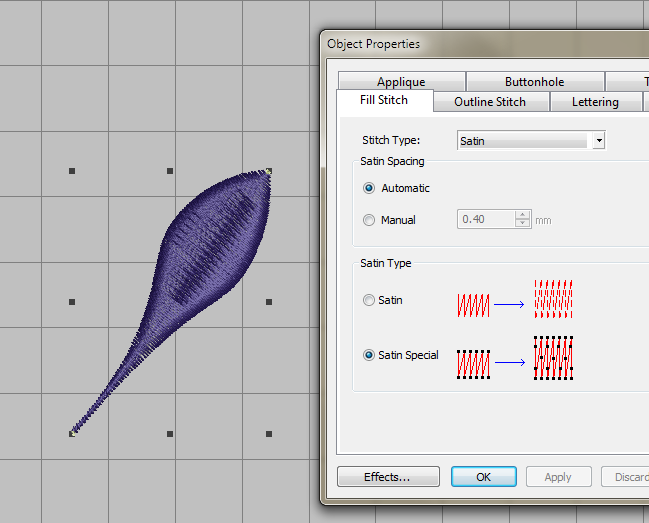
Task: Confirm the dialog with OK
Action: [x=483, y=477]
